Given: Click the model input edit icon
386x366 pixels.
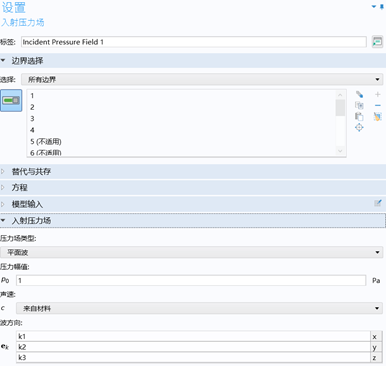Looking at the screenshot, I should (378, 203).
